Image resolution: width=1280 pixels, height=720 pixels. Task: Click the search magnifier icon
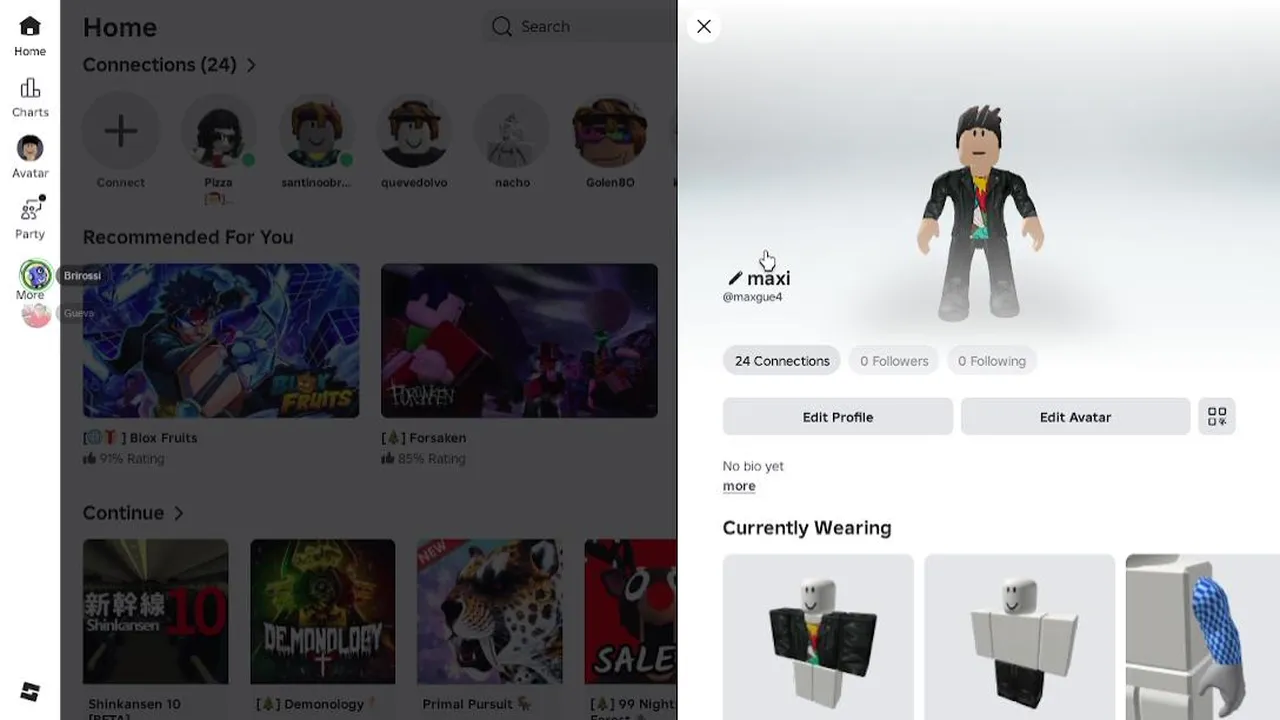pyautogui.click(x=502, y=26)
